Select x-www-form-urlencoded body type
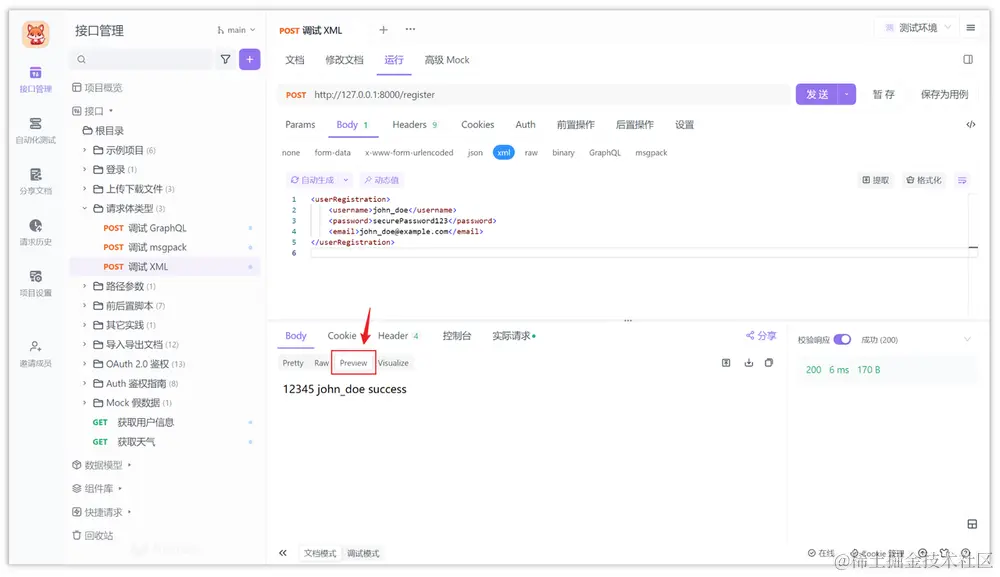Viewport: 1000px width, 577px height. point(409,152)
